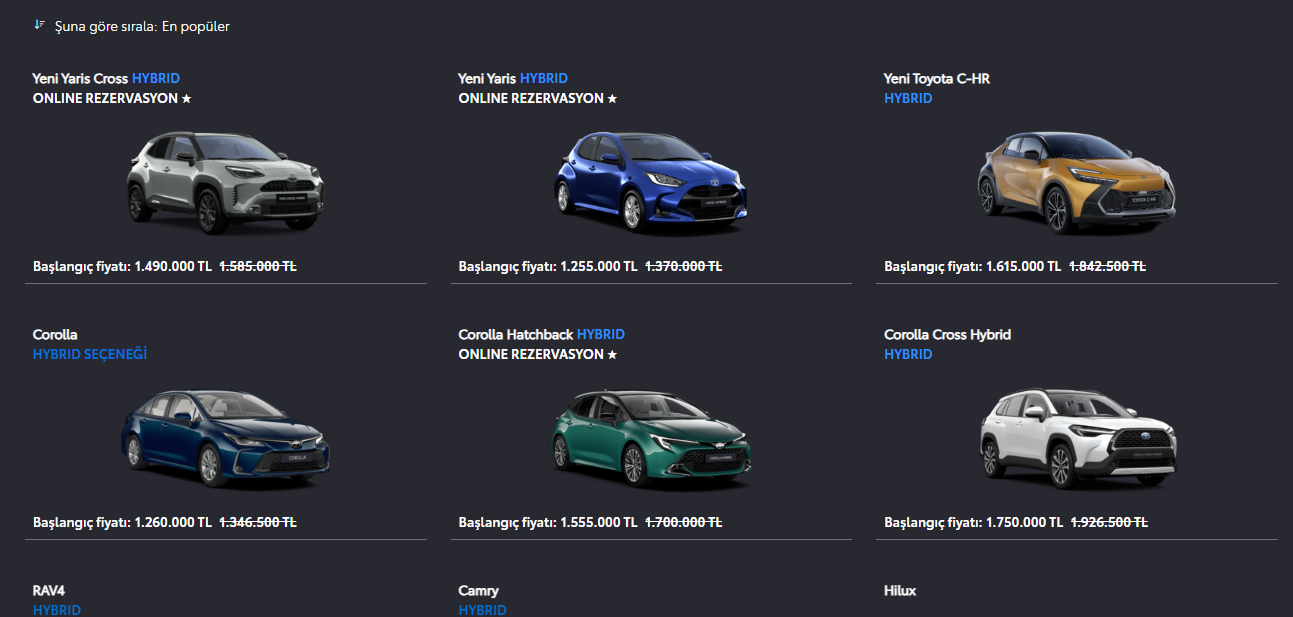The width and height of the screenshot is (1293, 617).
Task: Click the price '1.750.000 TL'
Action: coord(1024,522)
